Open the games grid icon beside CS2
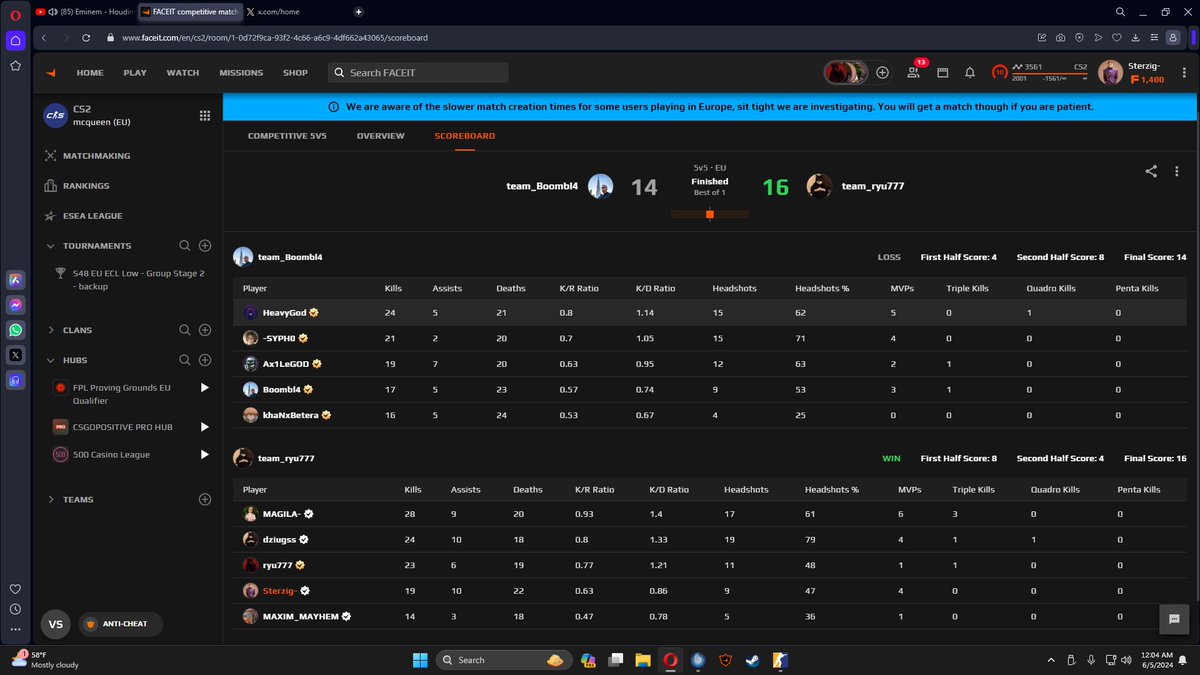This screenshot has width=1200, height=675. (x=205, y=115)
